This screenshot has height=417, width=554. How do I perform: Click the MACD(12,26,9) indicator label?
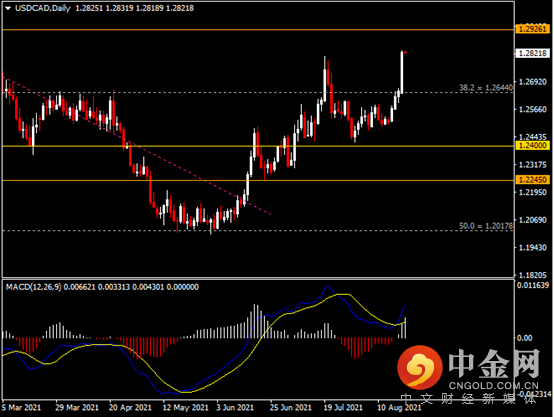[x=33, y=287]
